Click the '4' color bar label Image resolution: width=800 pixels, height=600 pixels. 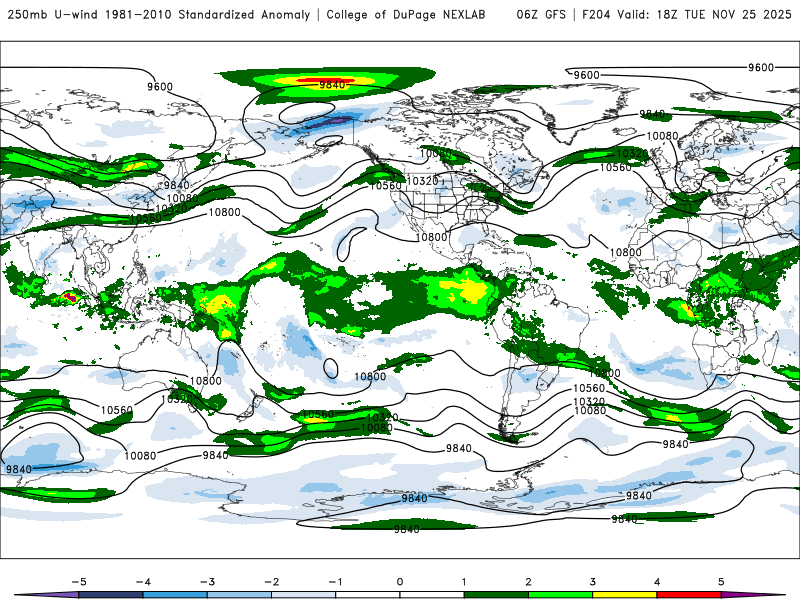[657, 582]
